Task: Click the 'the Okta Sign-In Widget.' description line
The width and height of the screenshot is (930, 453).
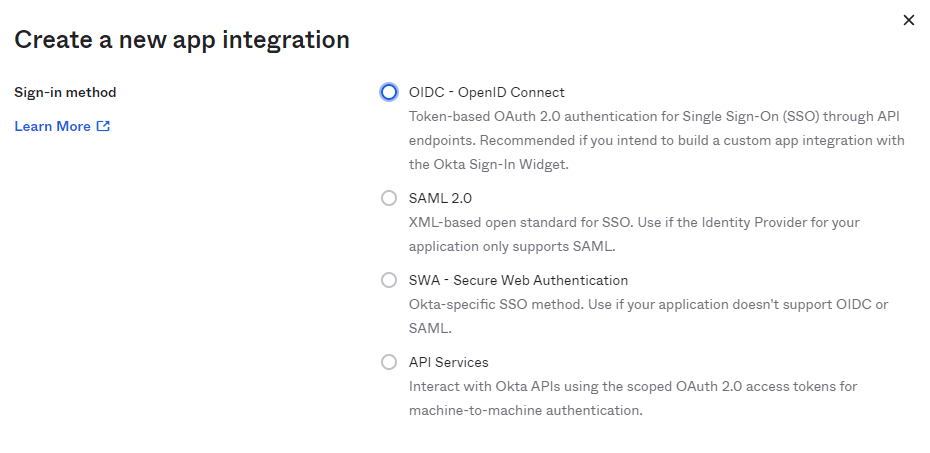Action: pyautogui.click(x=489, y=164)
